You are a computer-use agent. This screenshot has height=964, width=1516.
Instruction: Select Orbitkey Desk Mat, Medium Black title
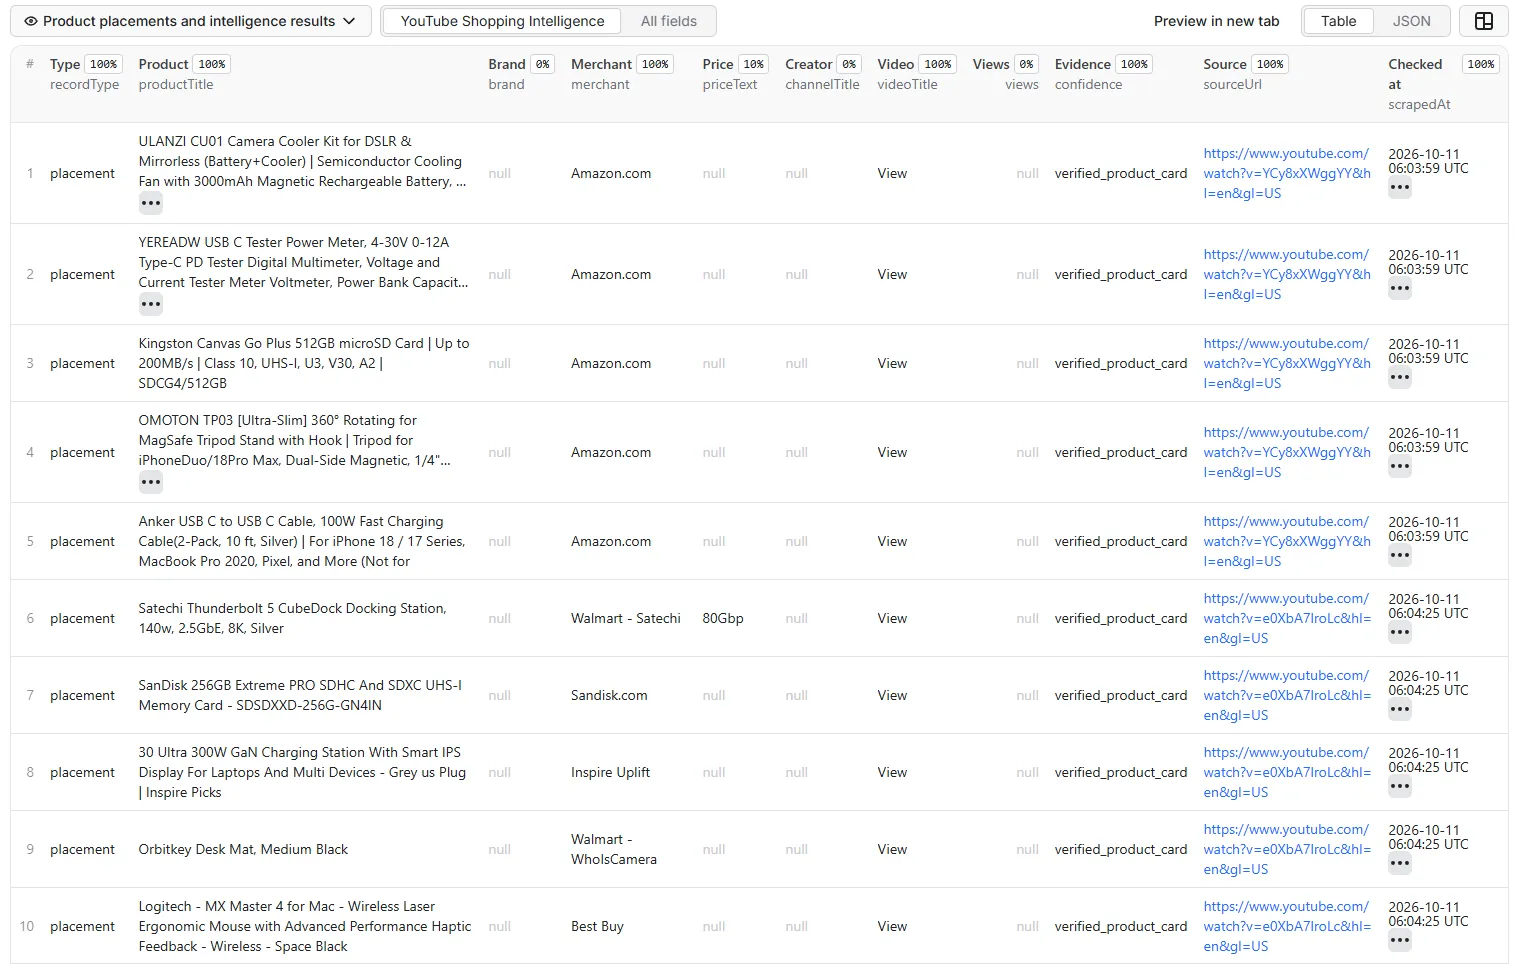pos(243,850)
